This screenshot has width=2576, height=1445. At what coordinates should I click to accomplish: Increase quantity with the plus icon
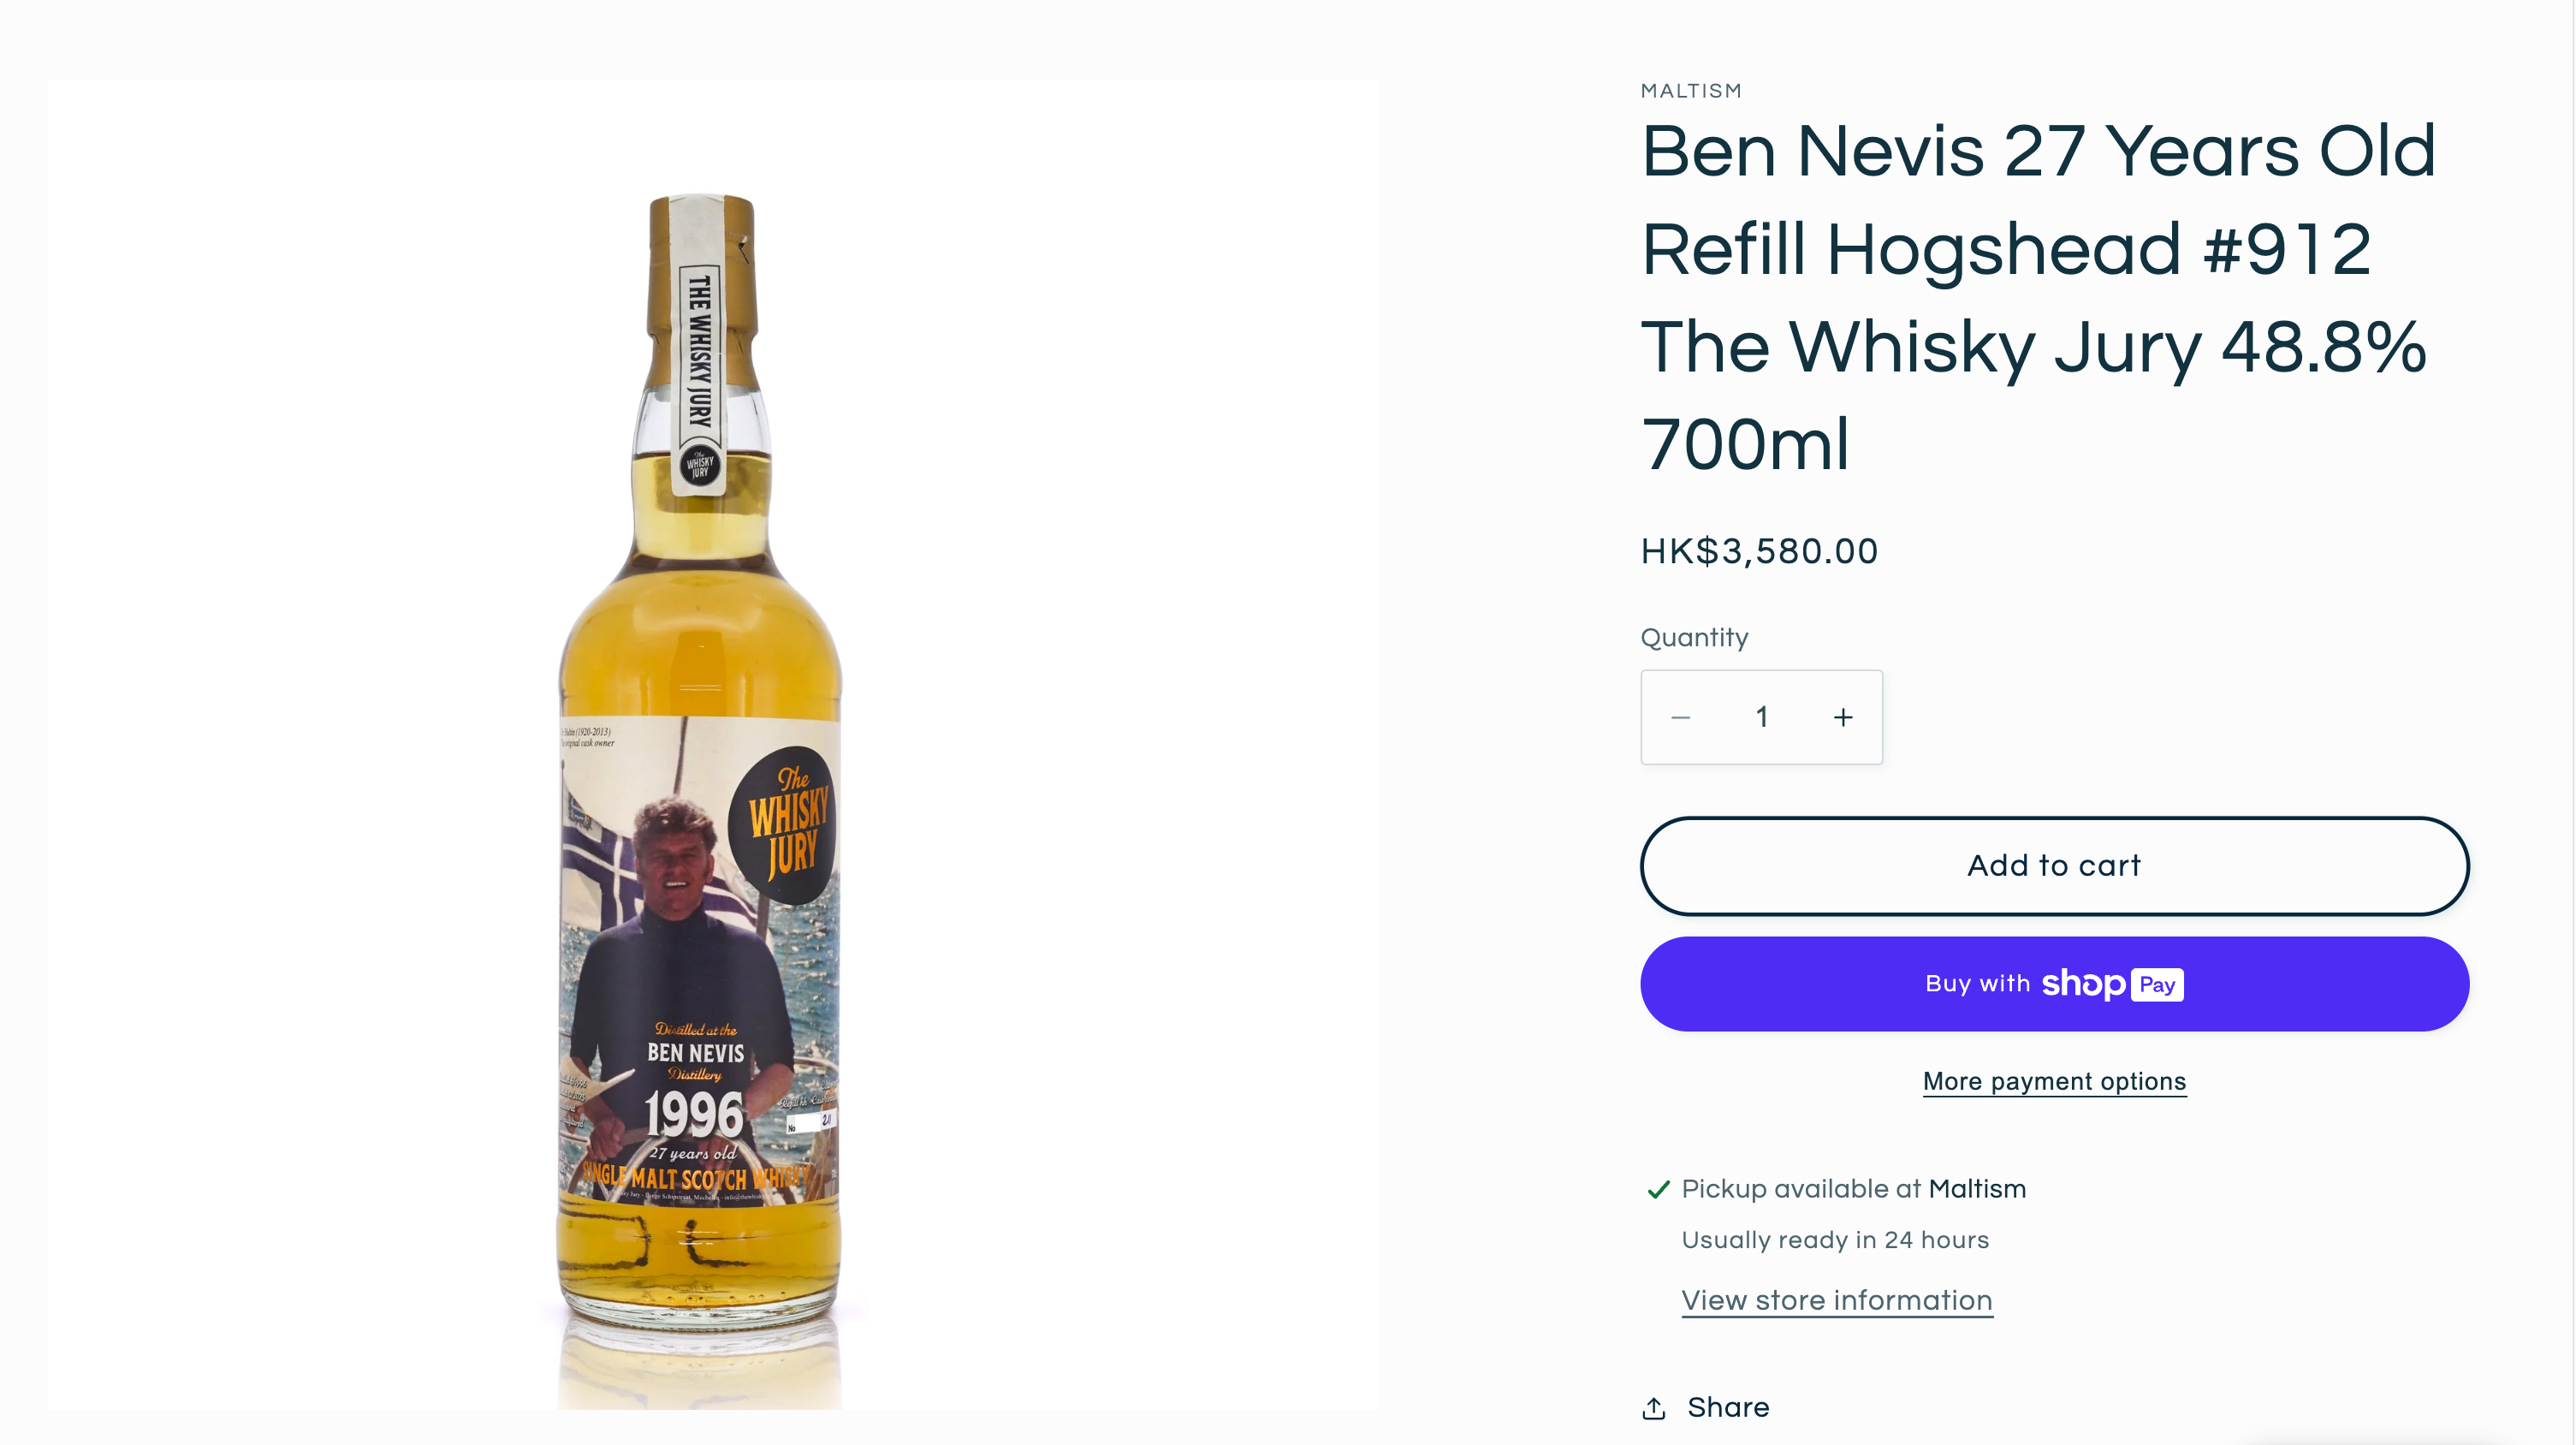pyautogui.click(x=1843, y=717)
